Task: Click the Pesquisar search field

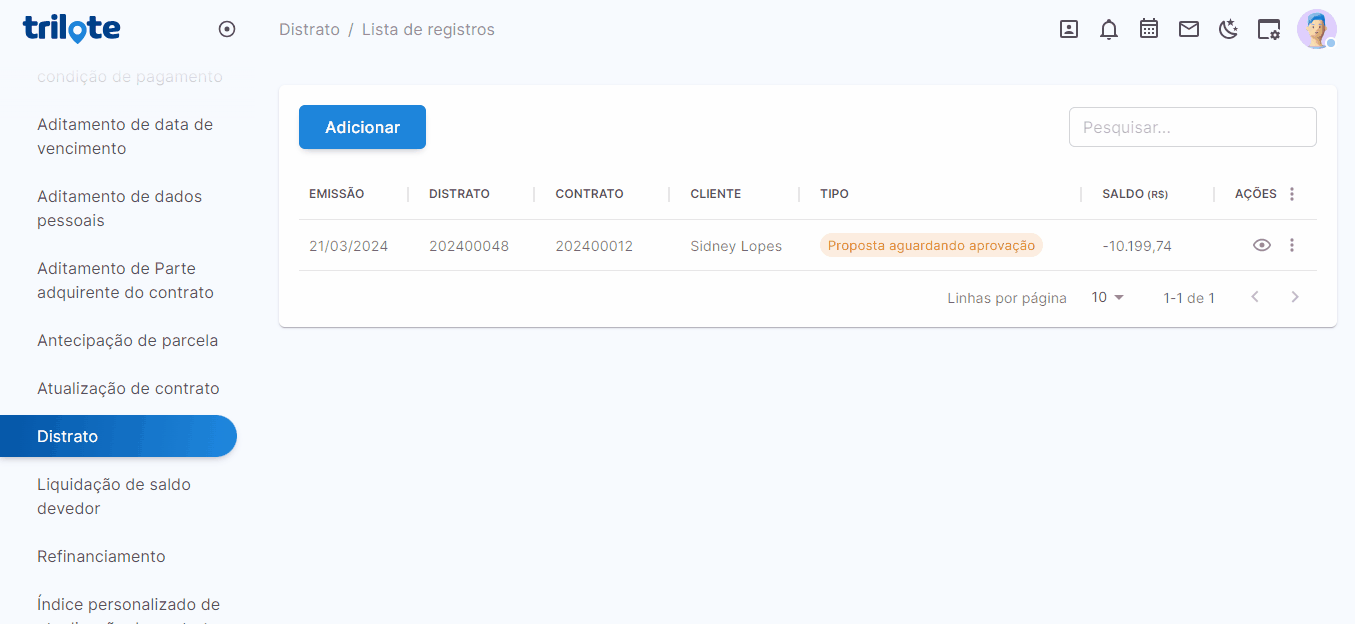Action: click(x=1192, y=127)
